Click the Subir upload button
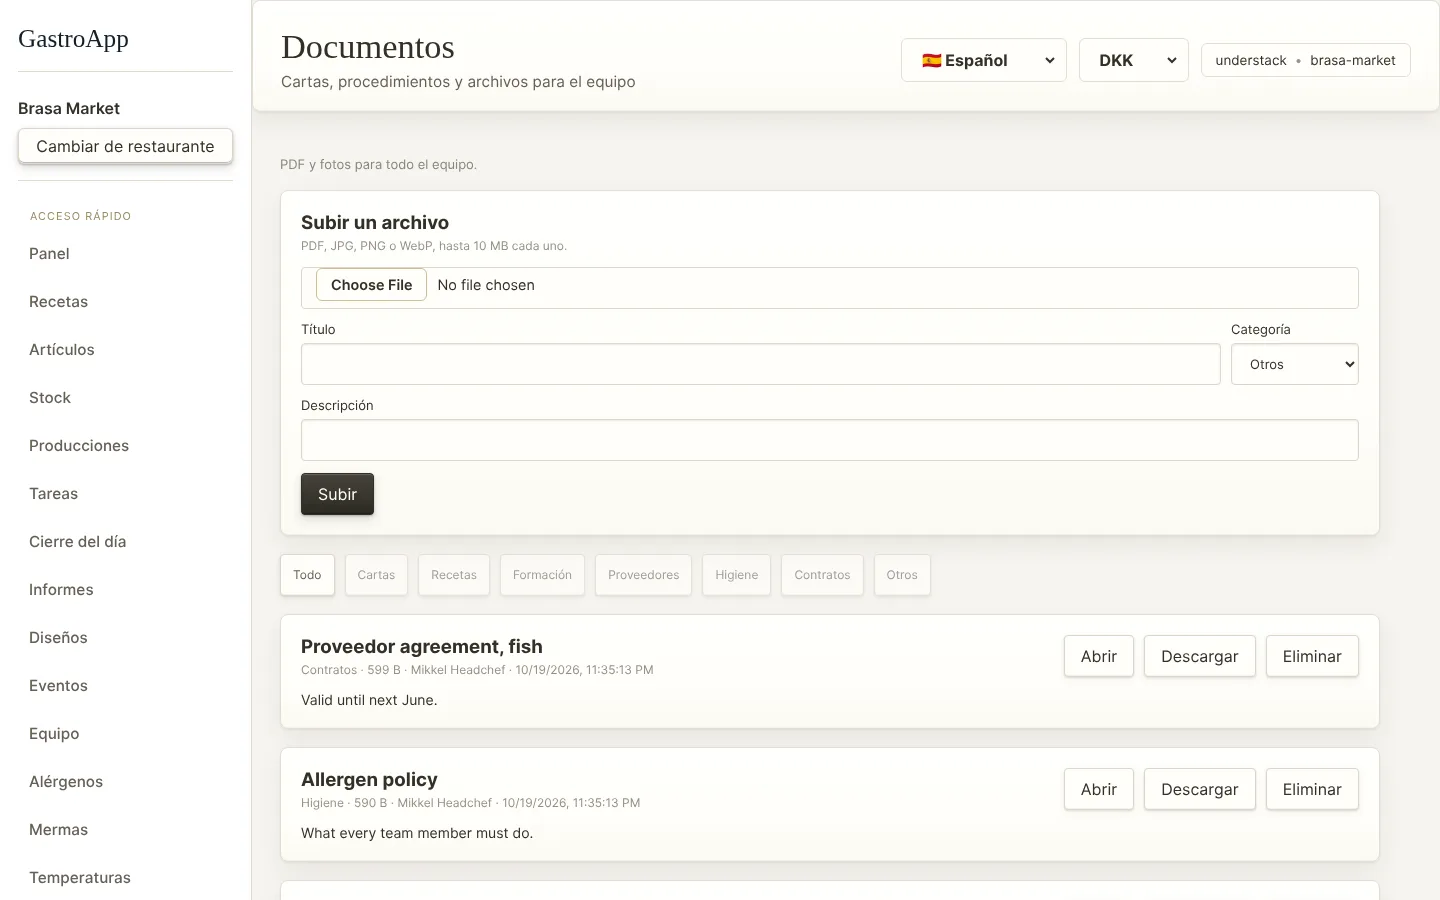Viewport: 1440px width, 900px height. click(x=337, y=494)
